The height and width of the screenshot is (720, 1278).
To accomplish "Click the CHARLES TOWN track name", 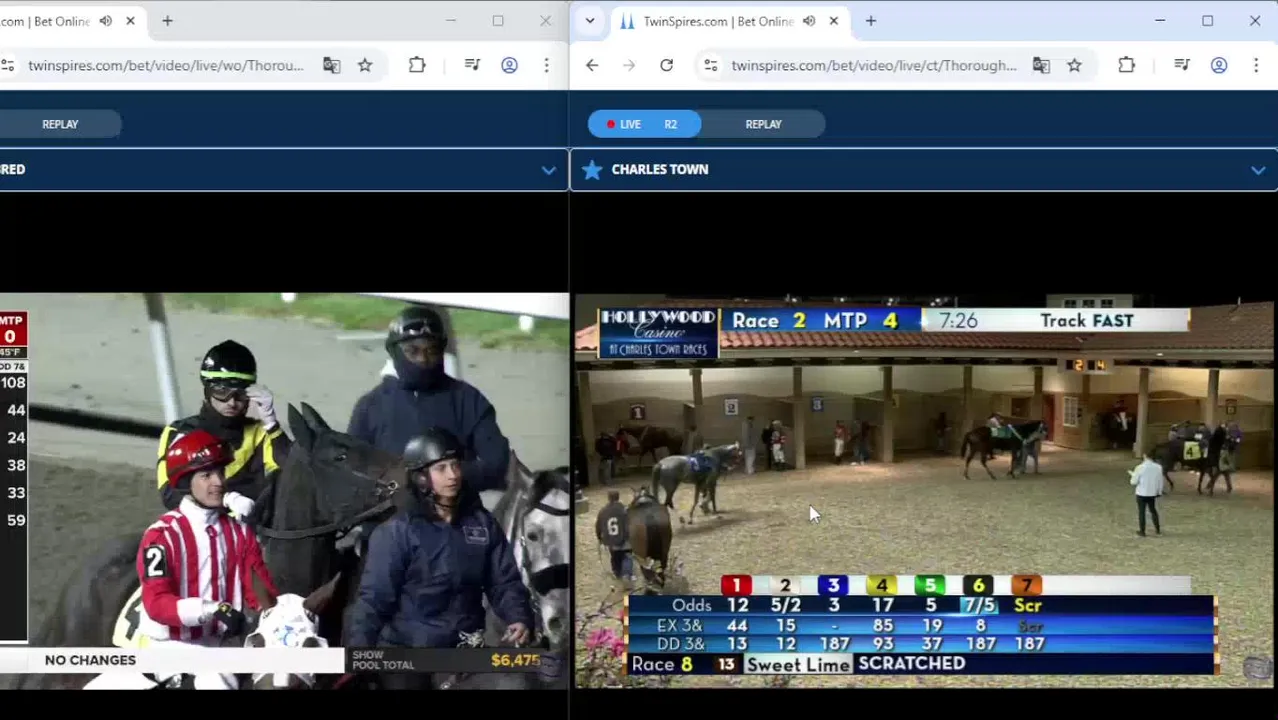I will (660, 170).
